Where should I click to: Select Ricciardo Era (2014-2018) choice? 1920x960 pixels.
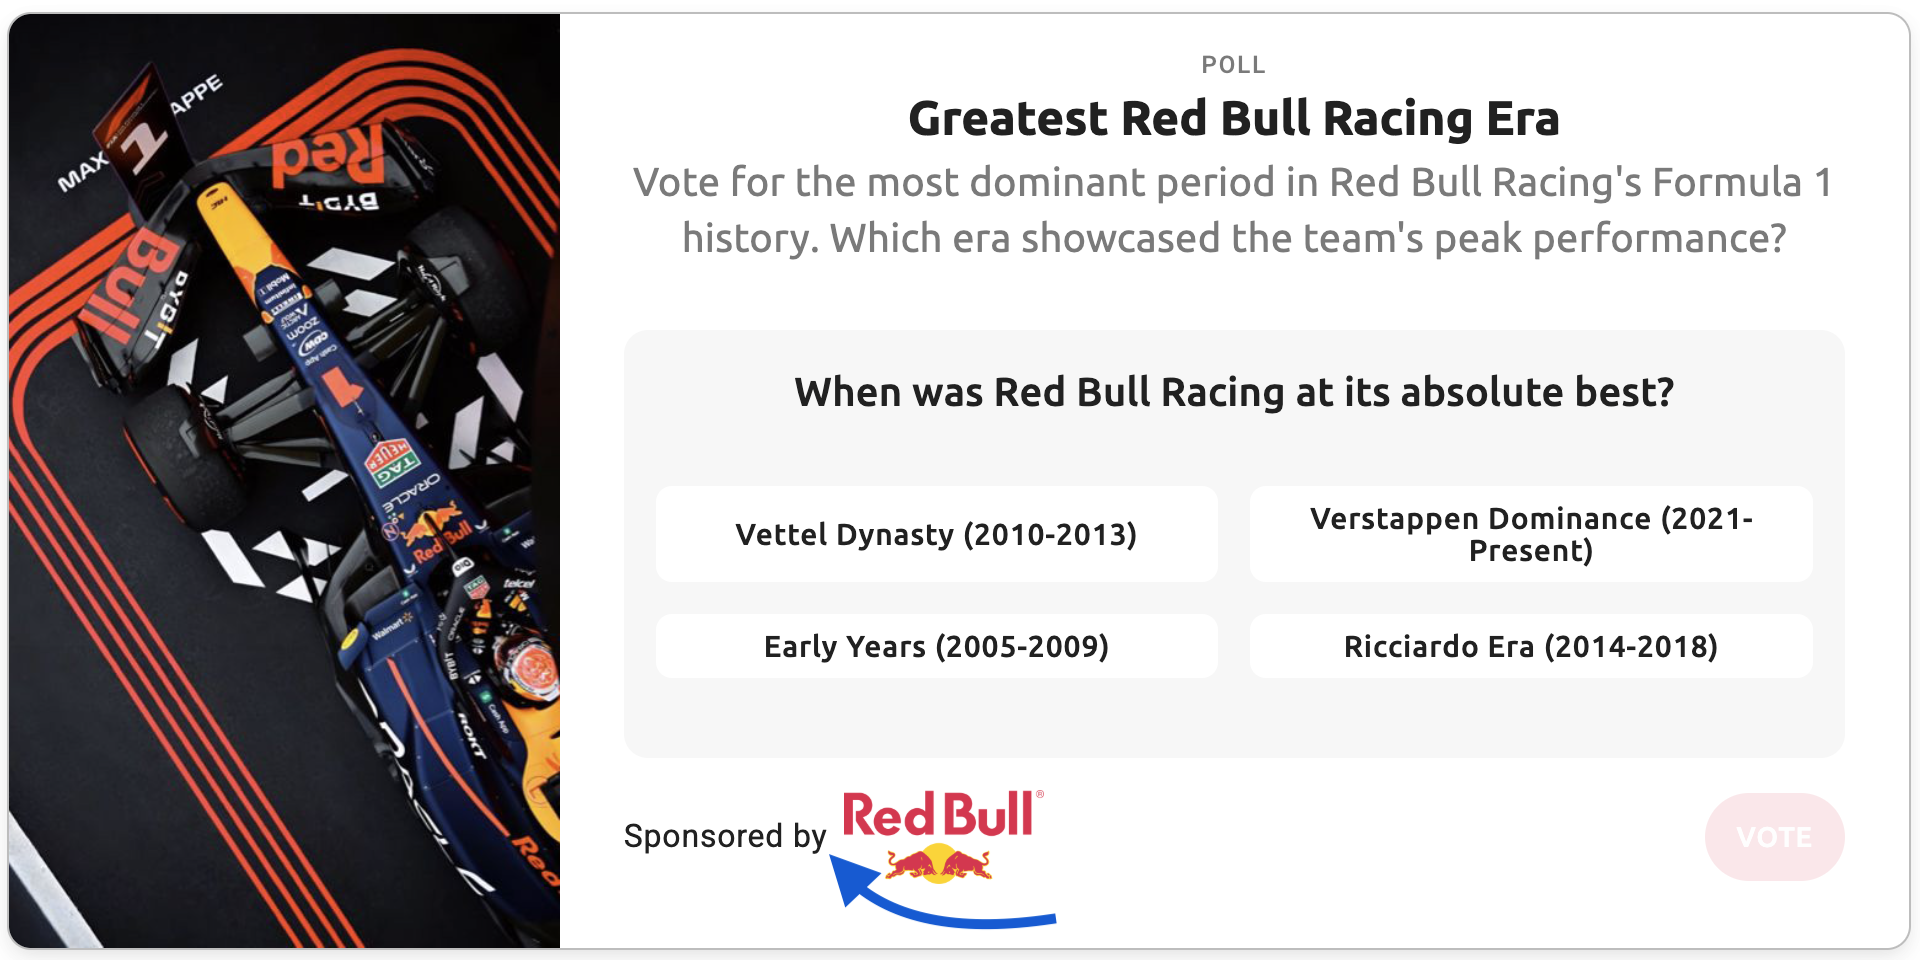click(x=1530, y=647)
